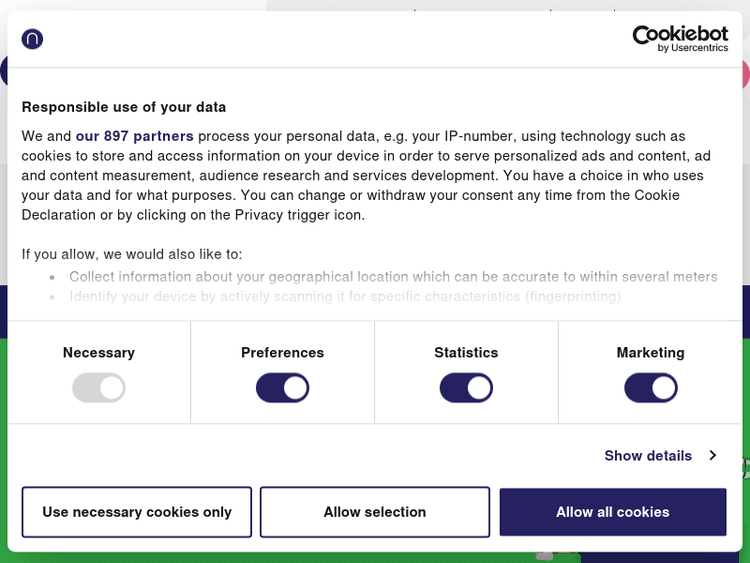
Task: Click the Marketing category label
Action: click(650, 353)
